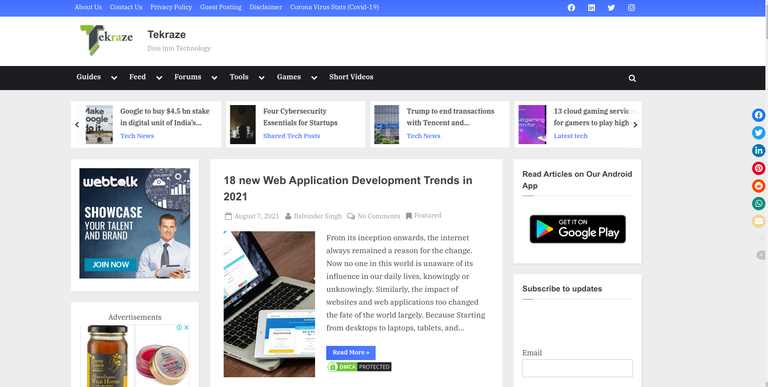Click the DMCA Protected badge
The width and height of the screenshot is (768, 387).
tap(359, 366)
